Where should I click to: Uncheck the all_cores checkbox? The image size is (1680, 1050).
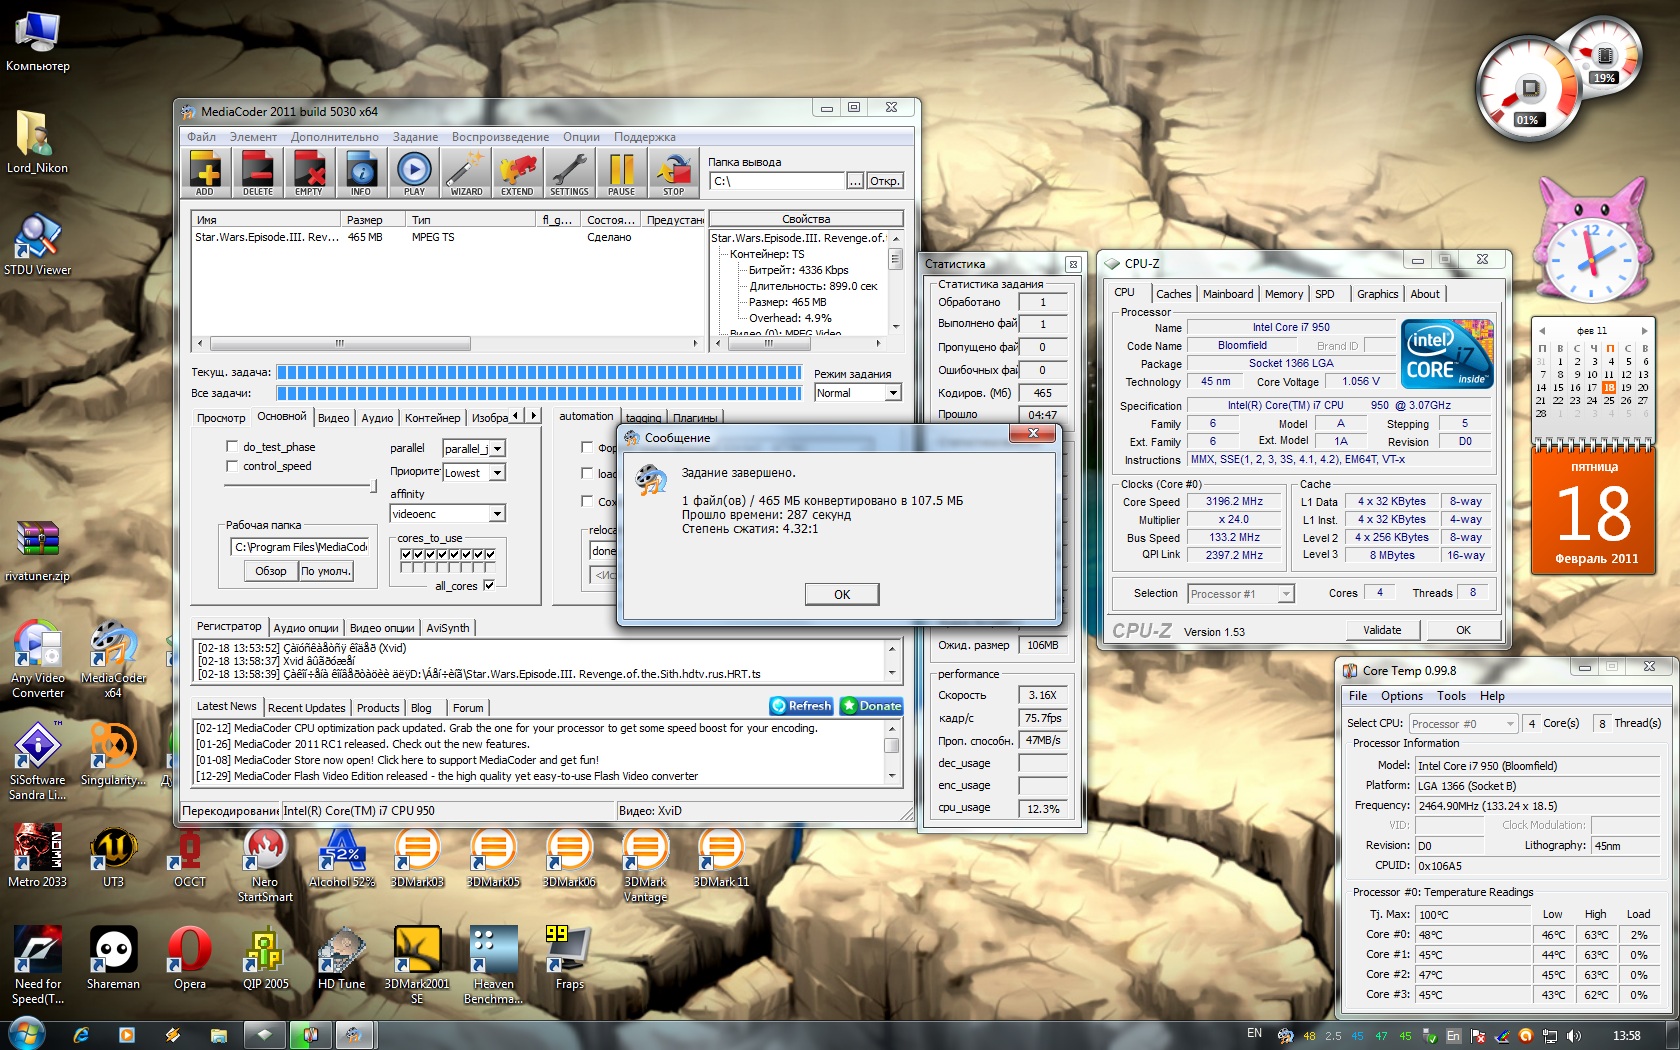tap(489, 585)
